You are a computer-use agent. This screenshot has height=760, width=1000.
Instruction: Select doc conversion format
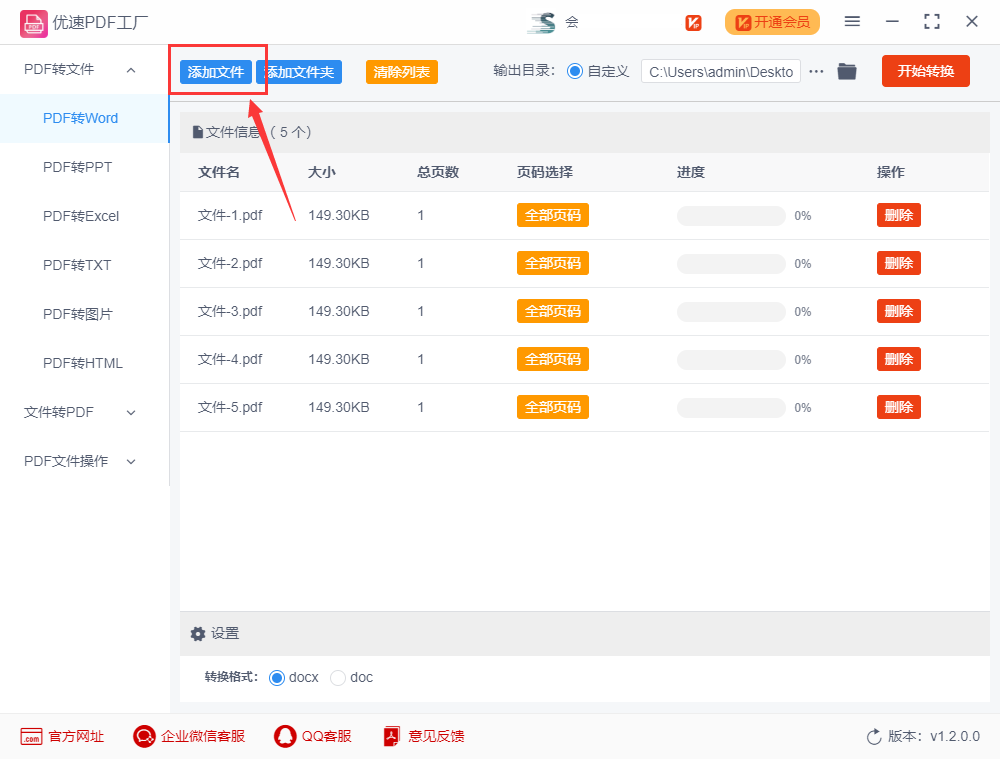(x=337, y=678)
